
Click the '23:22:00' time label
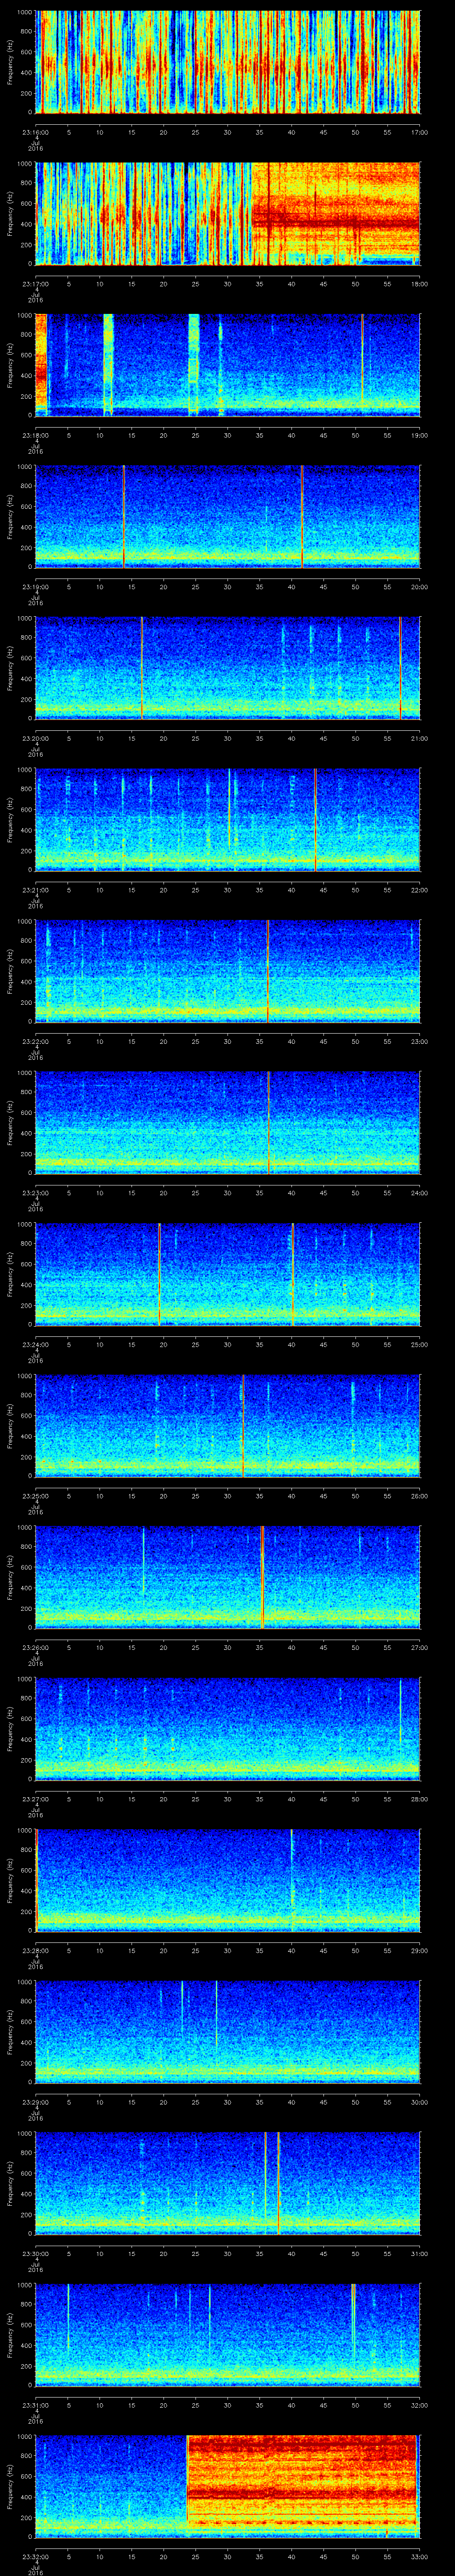pos(35,1041)
